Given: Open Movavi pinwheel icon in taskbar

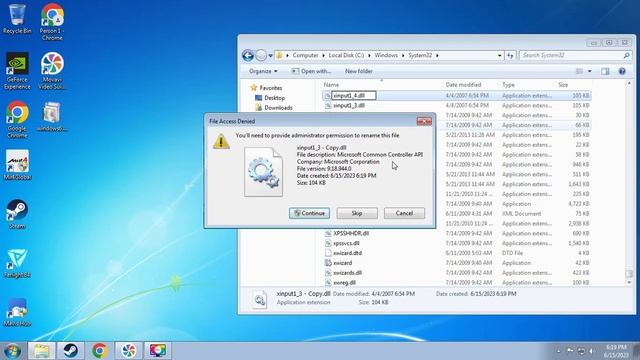Looking at the screenshot, I should (128, 351).
